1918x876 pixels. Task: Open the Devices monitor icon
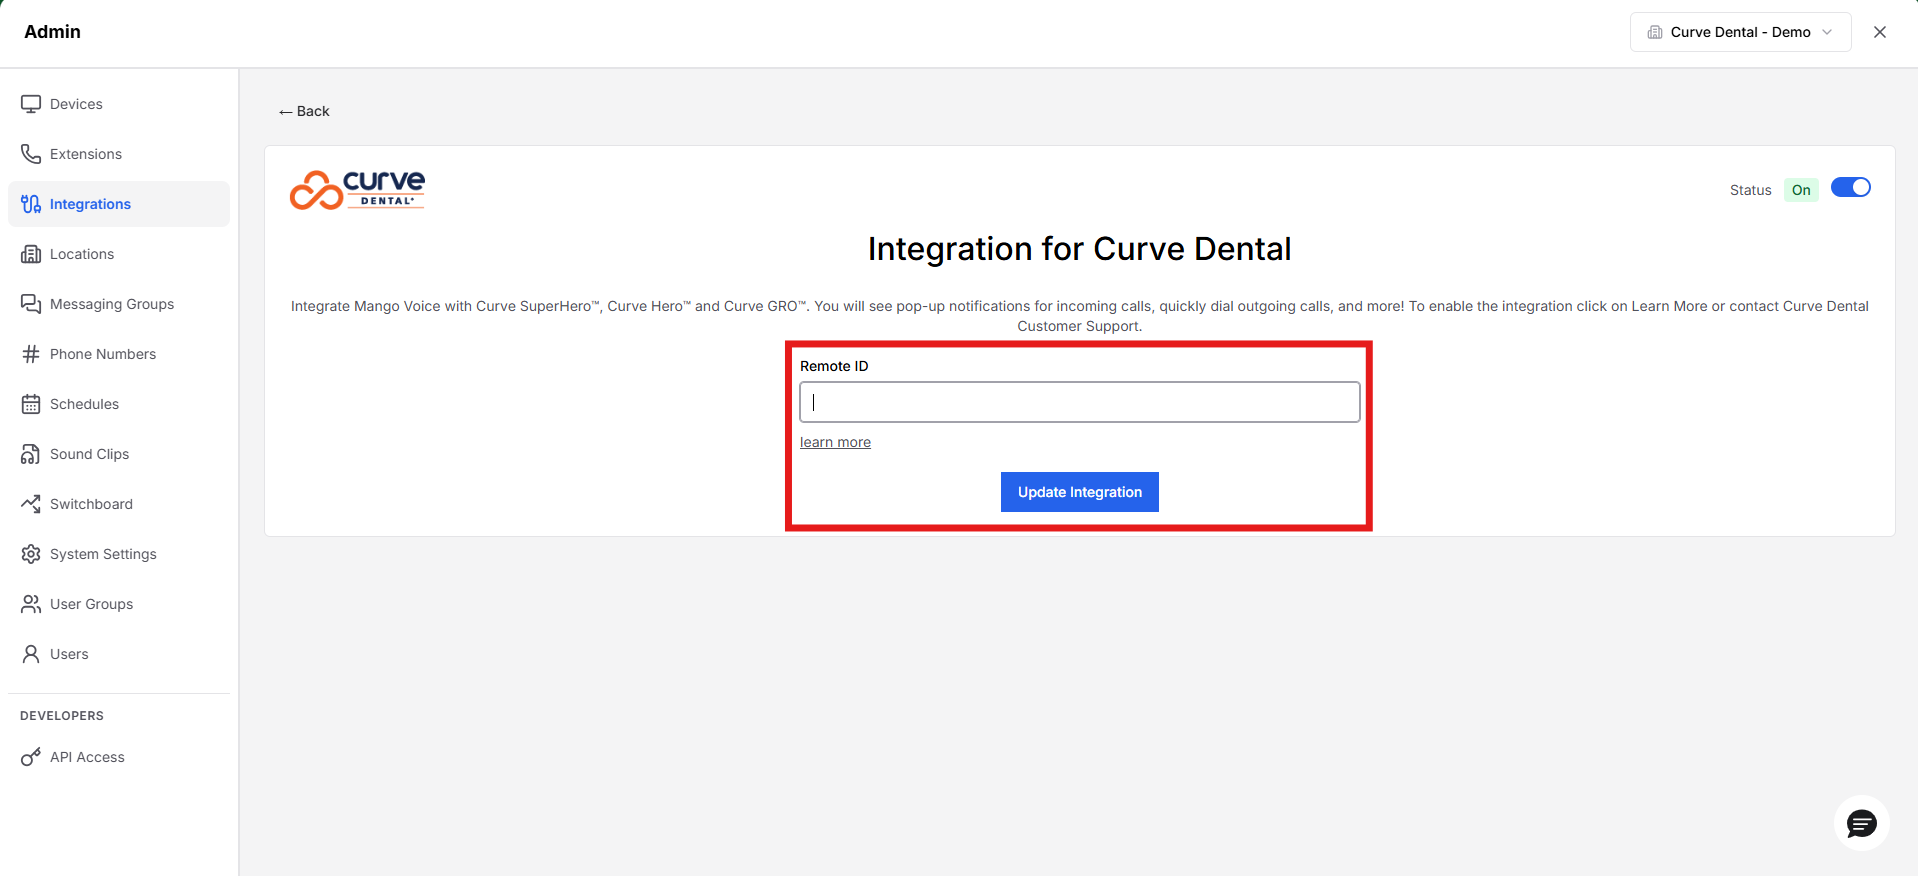[x=31, y=104]
